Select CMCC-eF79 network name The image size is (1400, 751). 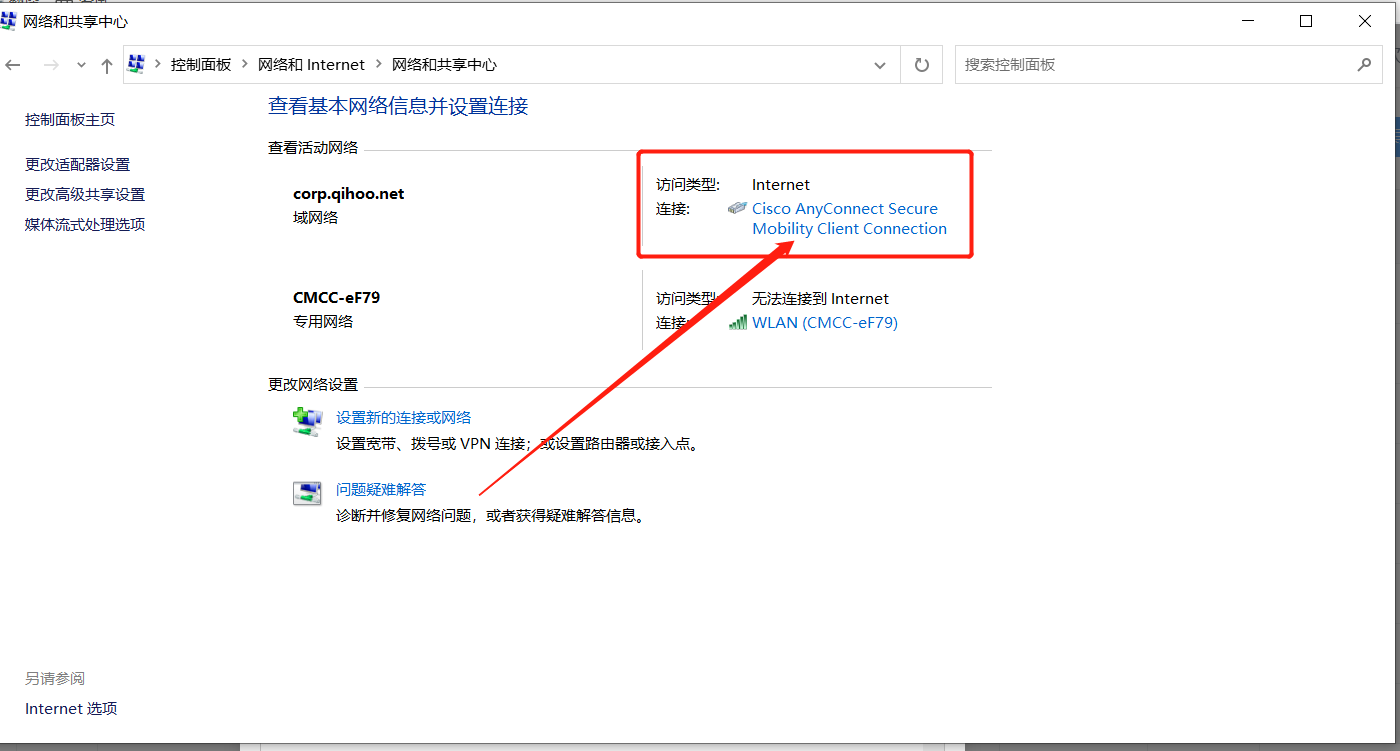tap(337, 297)
